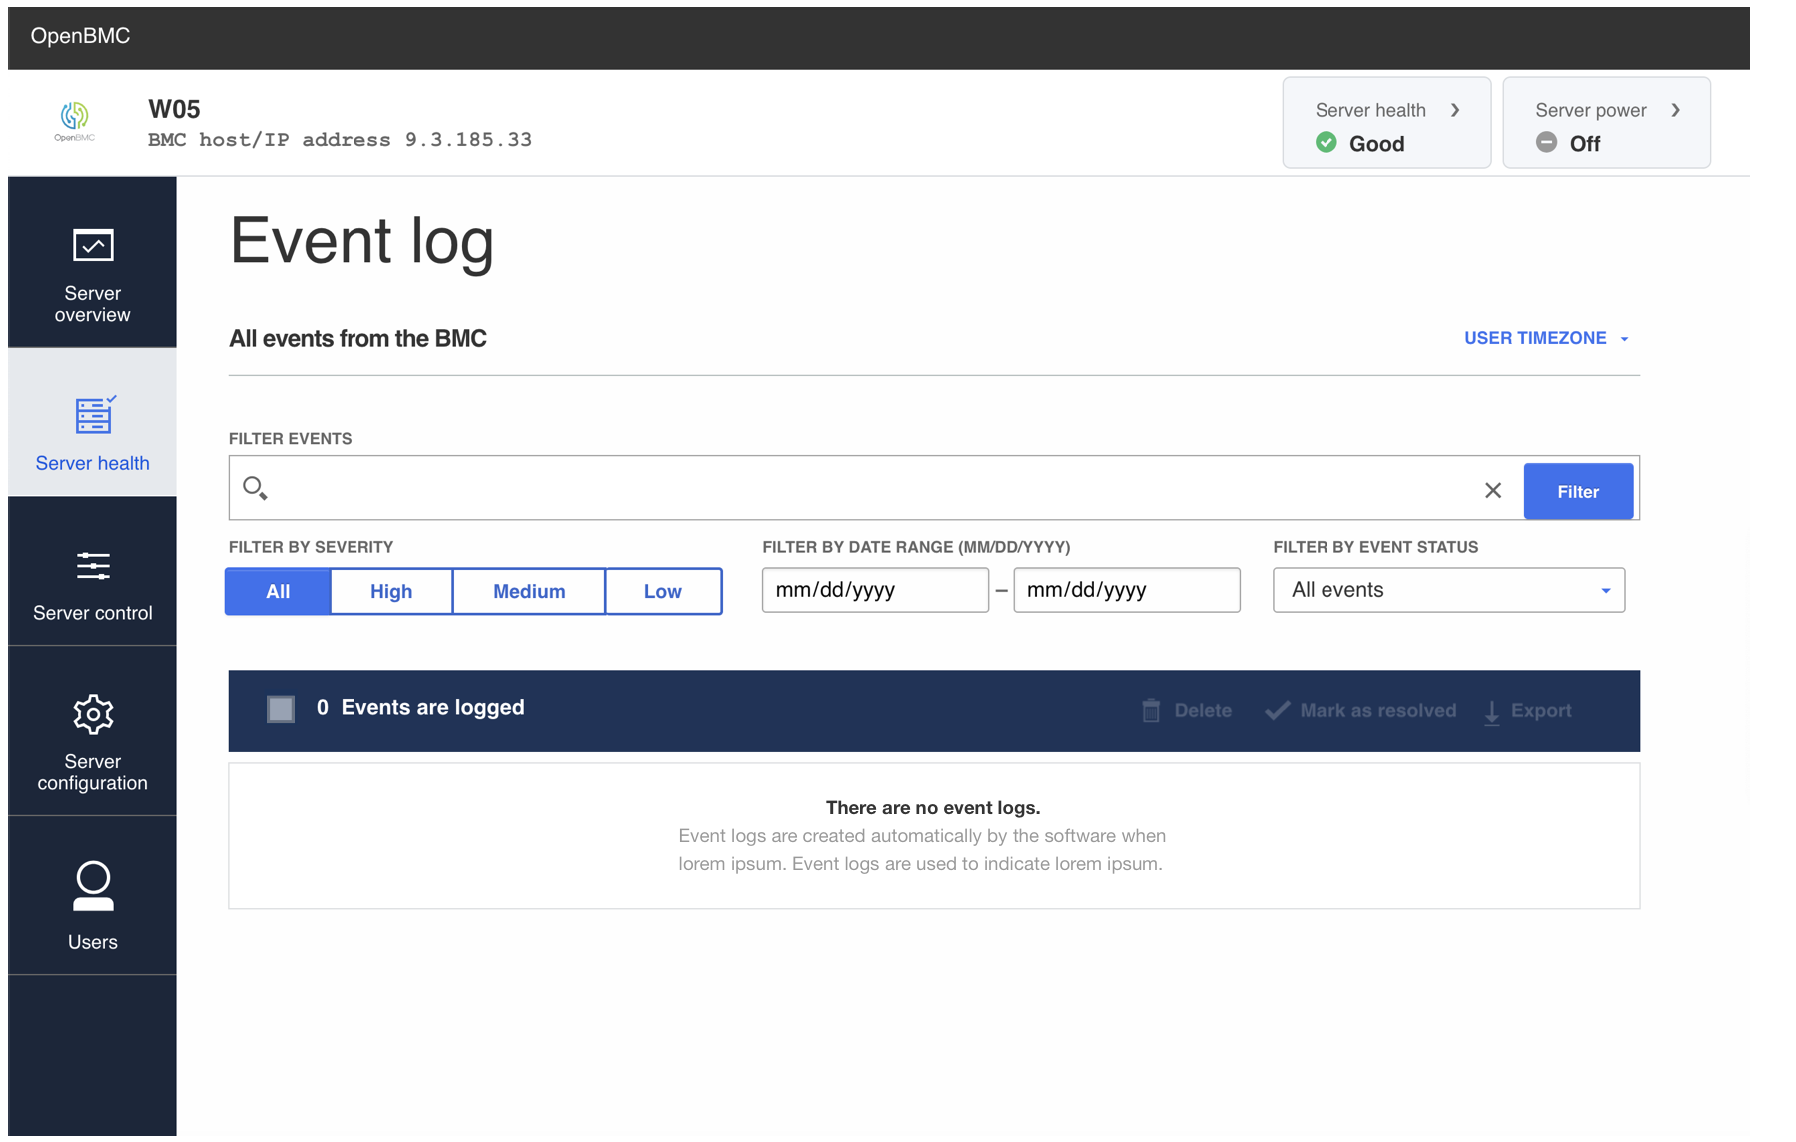
Task: Click the OpenBMC logo
Action: (75, 120)
